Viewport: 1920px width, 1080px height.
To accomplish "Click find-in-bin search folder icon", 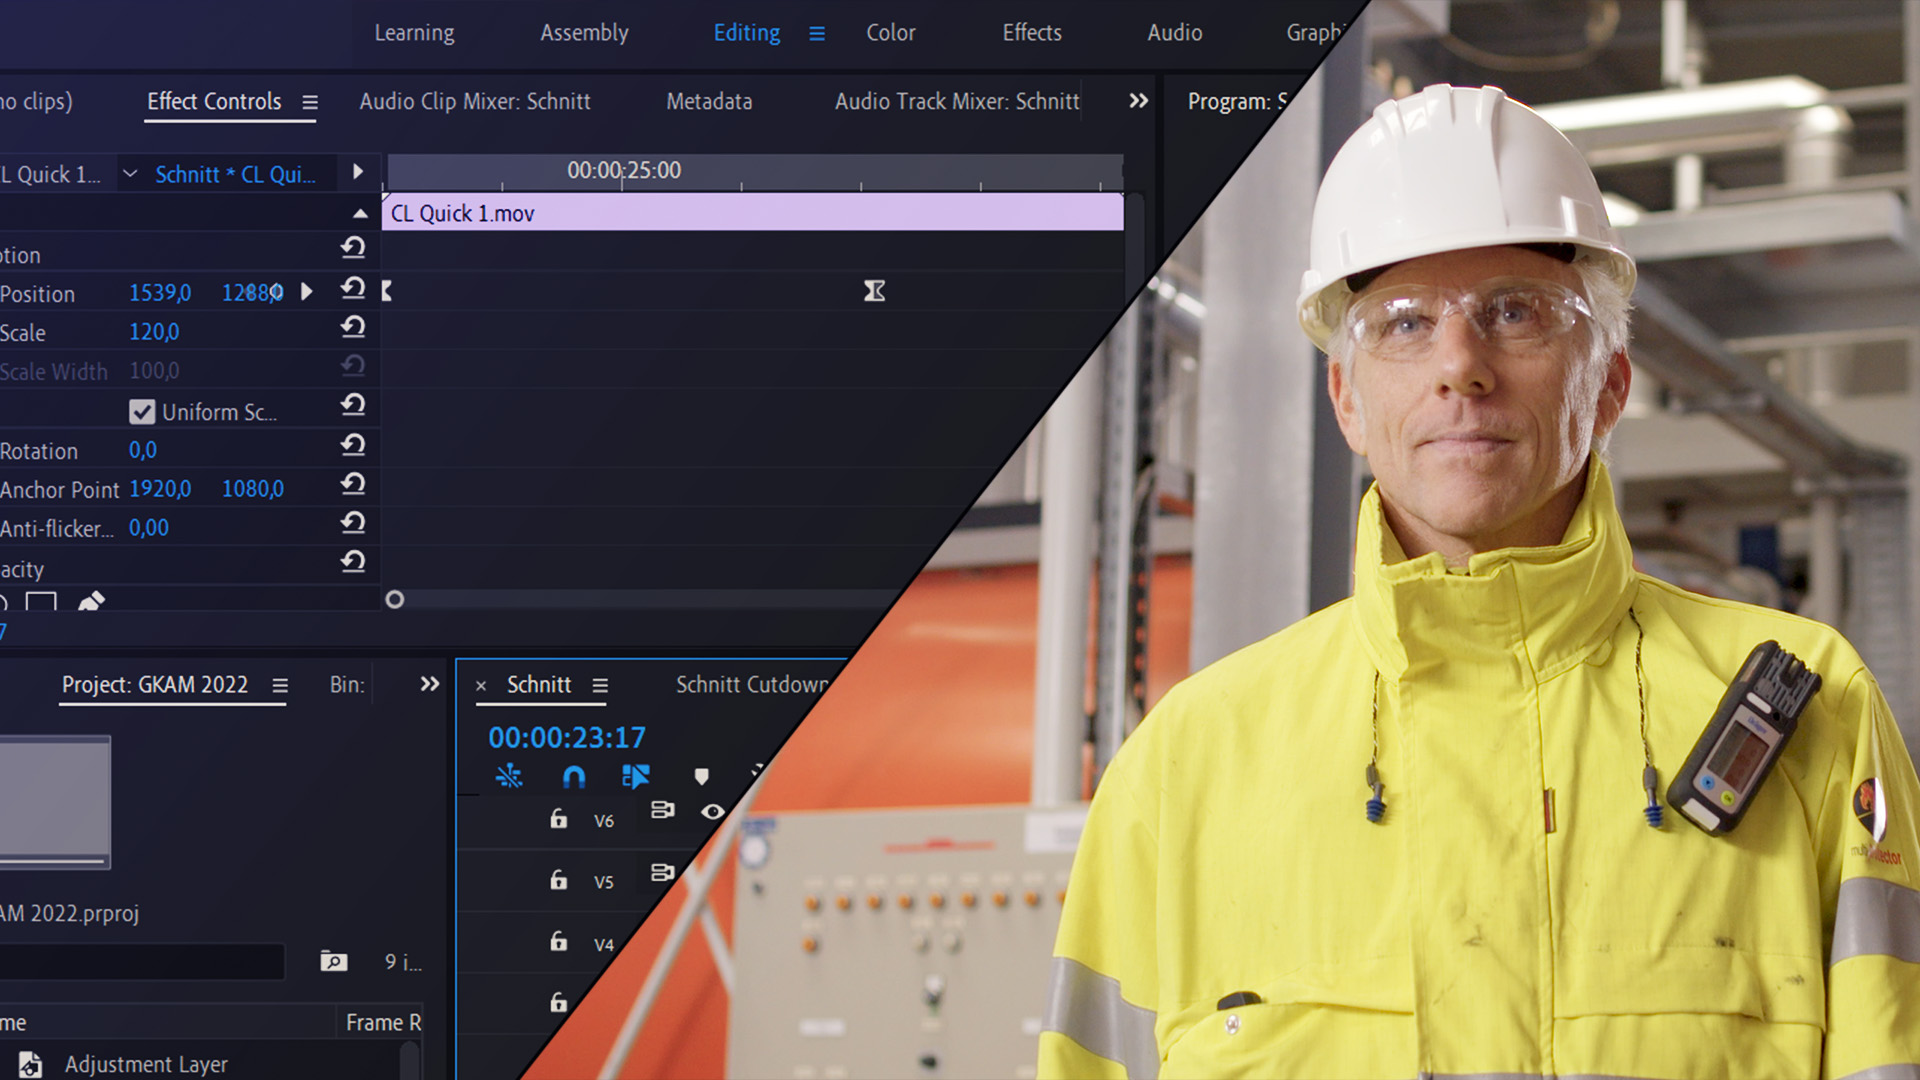I will click(x=333, y=962).
